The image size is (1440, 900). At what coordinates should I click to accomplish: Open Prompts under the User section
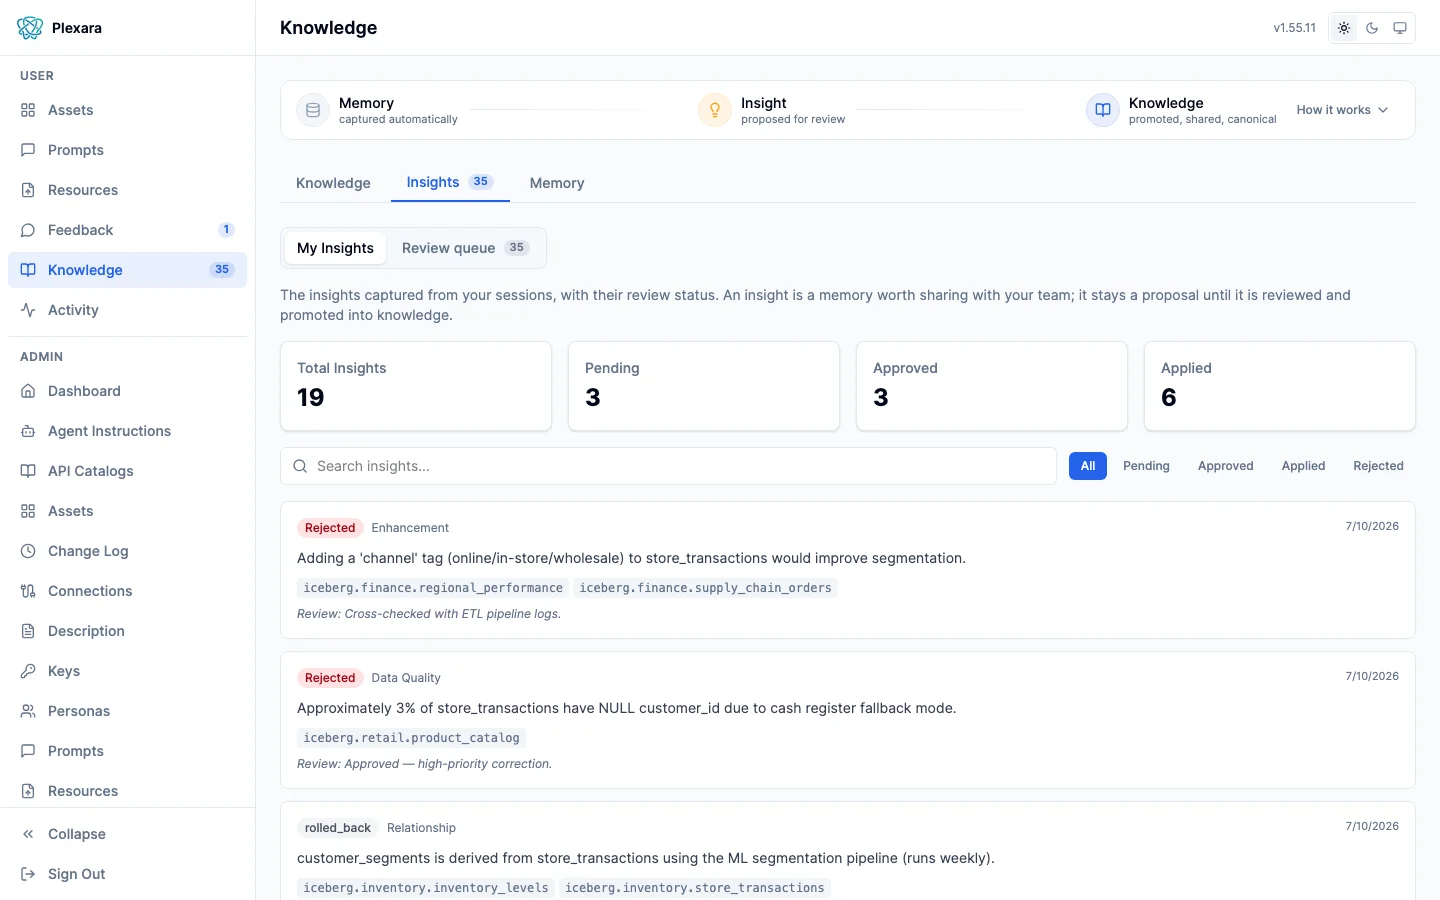point(127,150)
